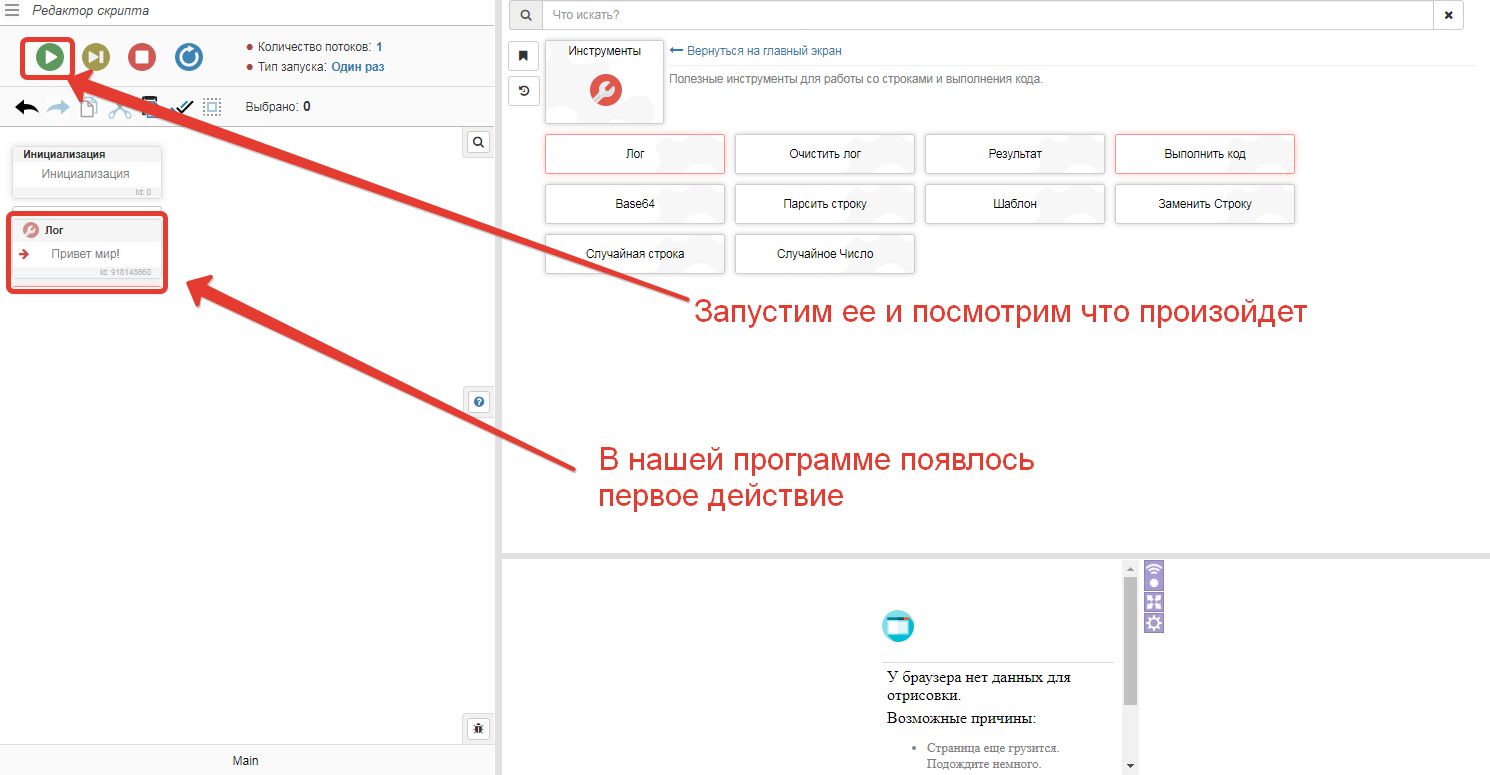Click the Лог action button
Screen dimensions: 1490x775
tap(635, 154)
